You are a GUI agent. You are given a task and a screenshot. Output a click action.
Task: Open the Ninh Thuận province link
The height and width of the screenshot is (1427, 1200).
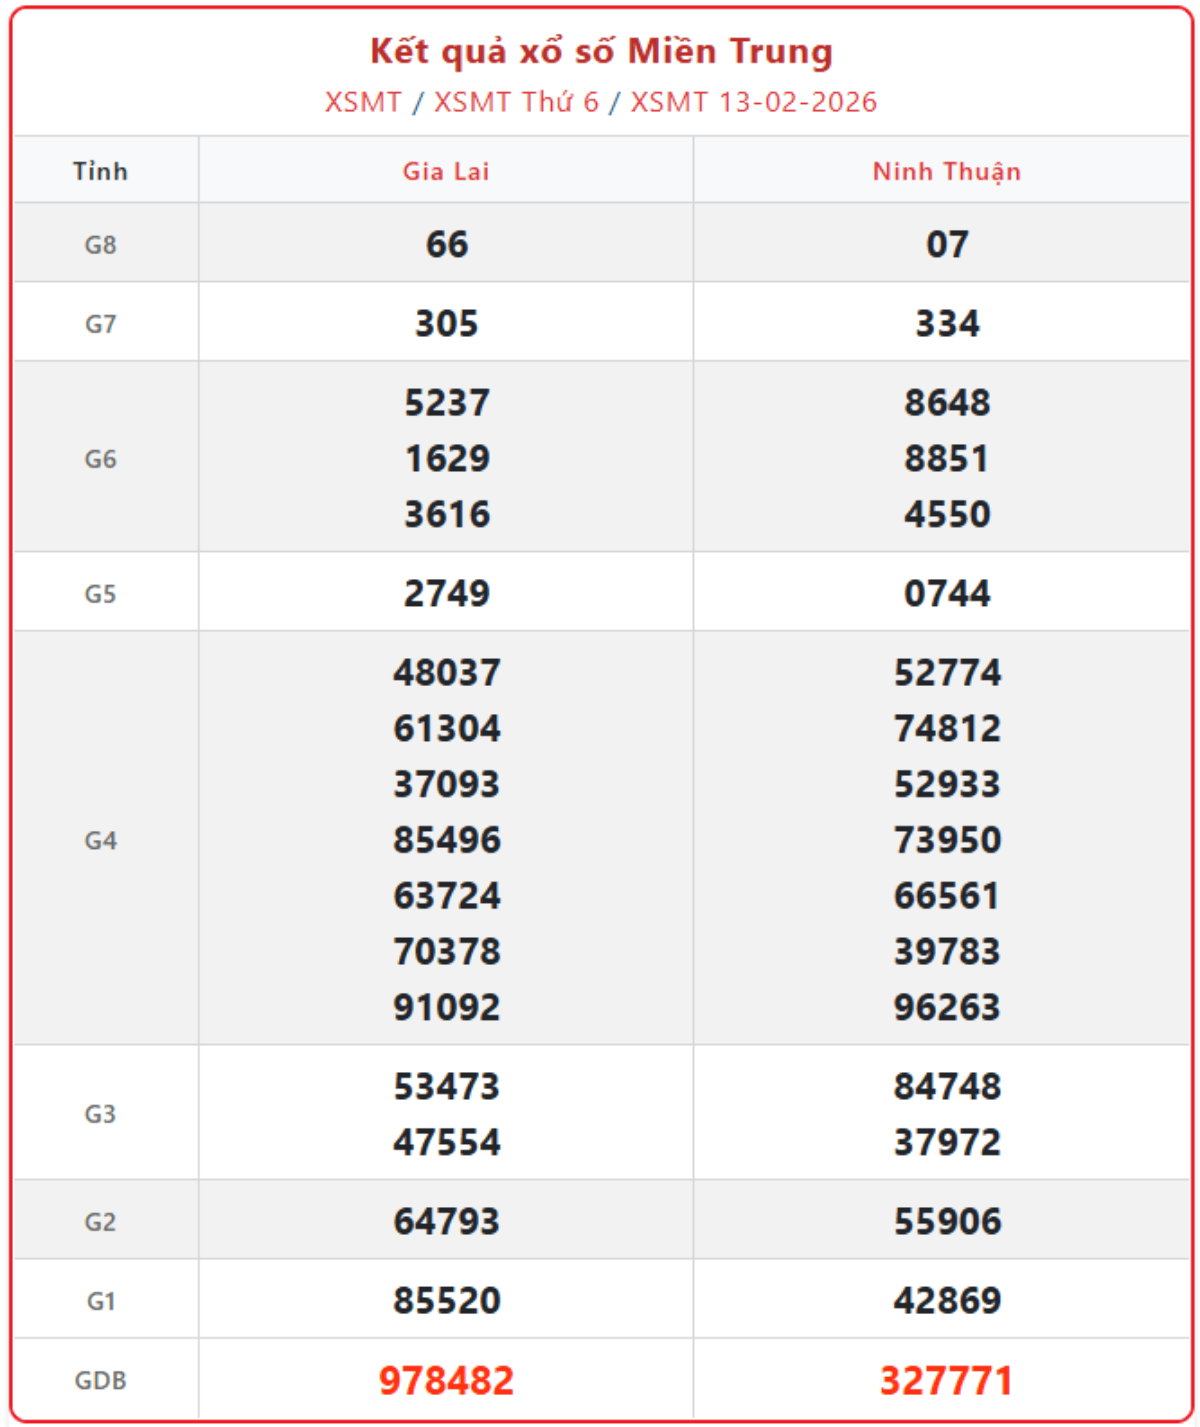pos(946,171)
